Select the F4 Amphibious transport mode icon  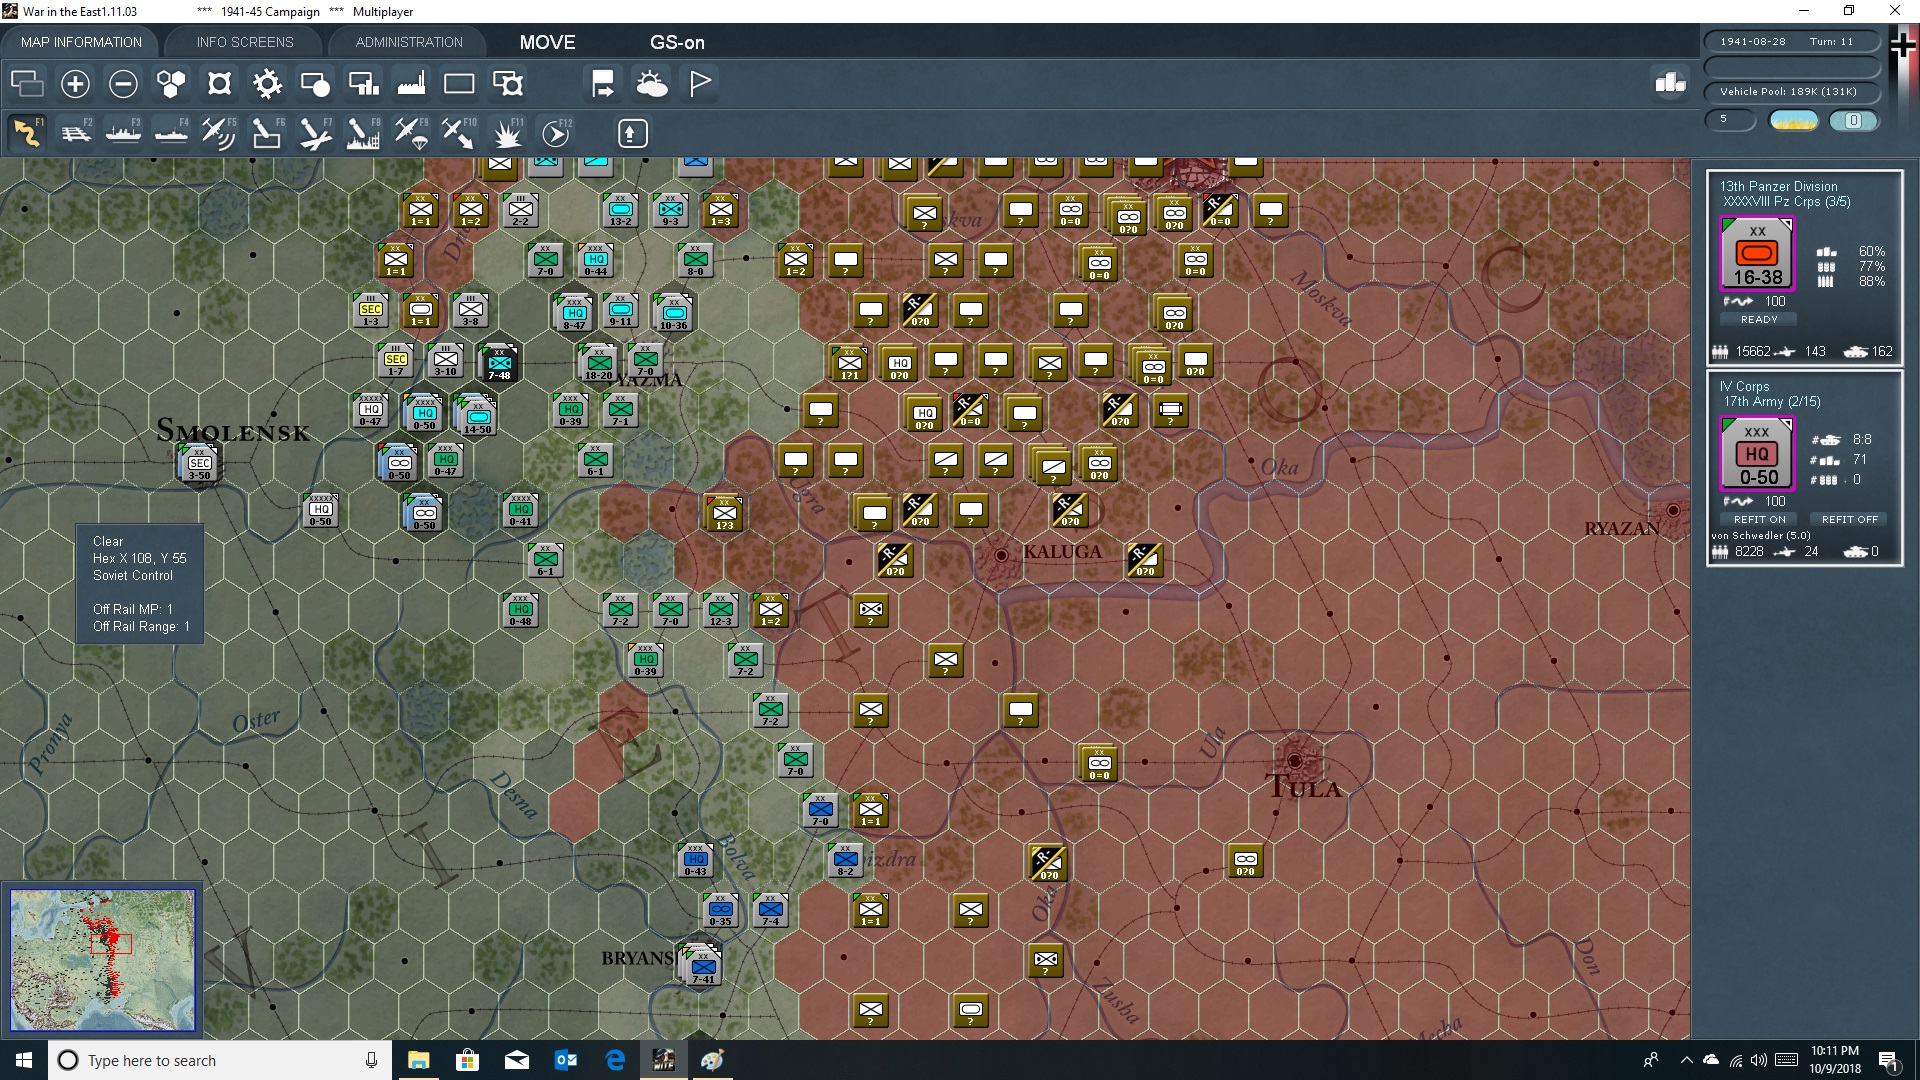(171, 133)
